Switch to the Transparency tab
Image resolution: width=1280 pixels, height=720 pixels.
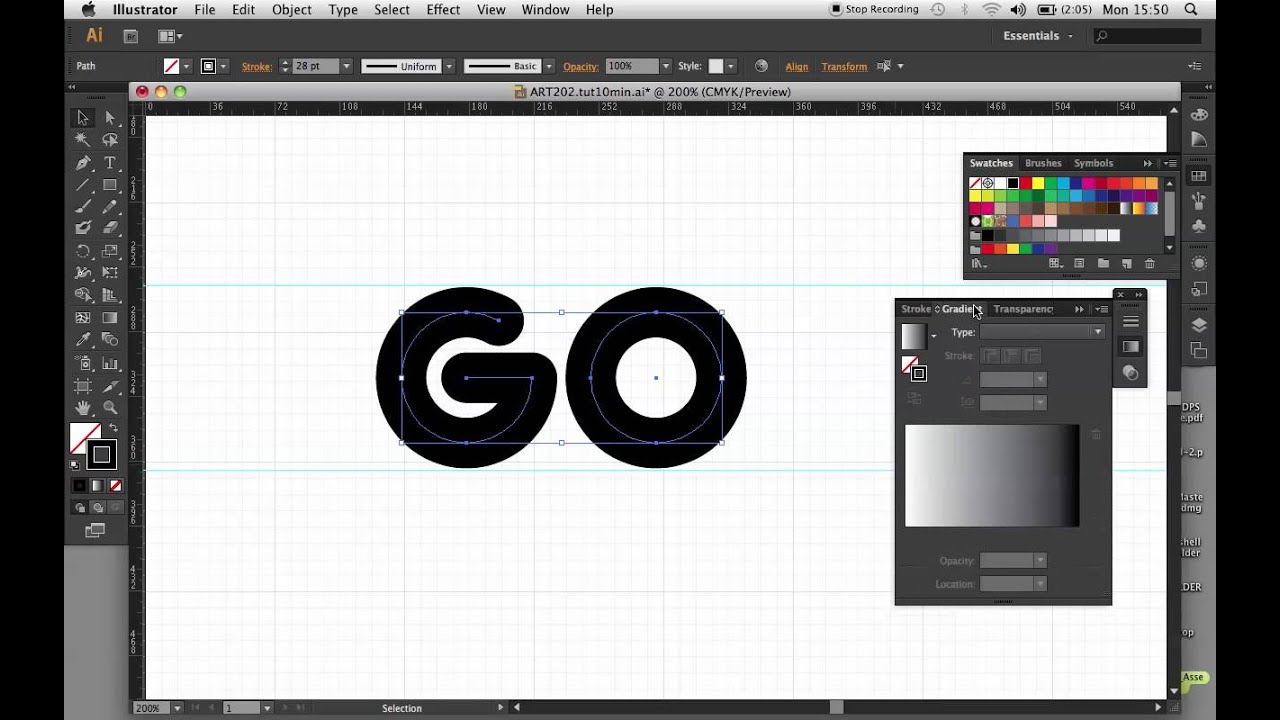point(1023,309)
